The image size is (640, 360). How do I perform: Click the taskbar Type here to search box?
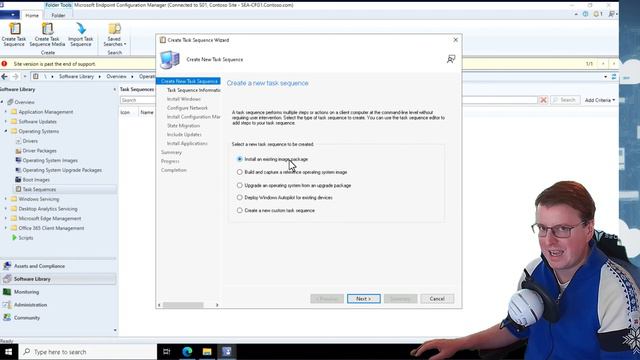click(x=88, y=351)
